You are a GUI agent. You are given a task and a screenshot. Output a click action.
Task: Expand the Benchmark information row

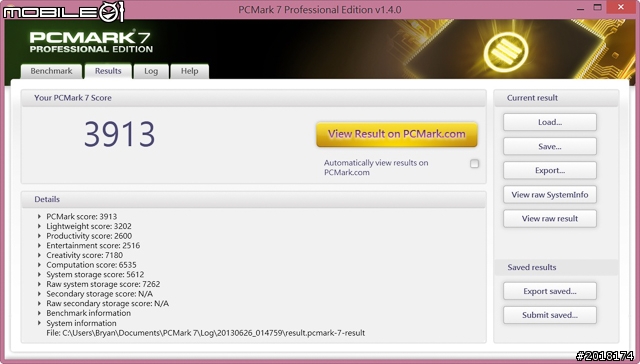[x=39, y=313]
